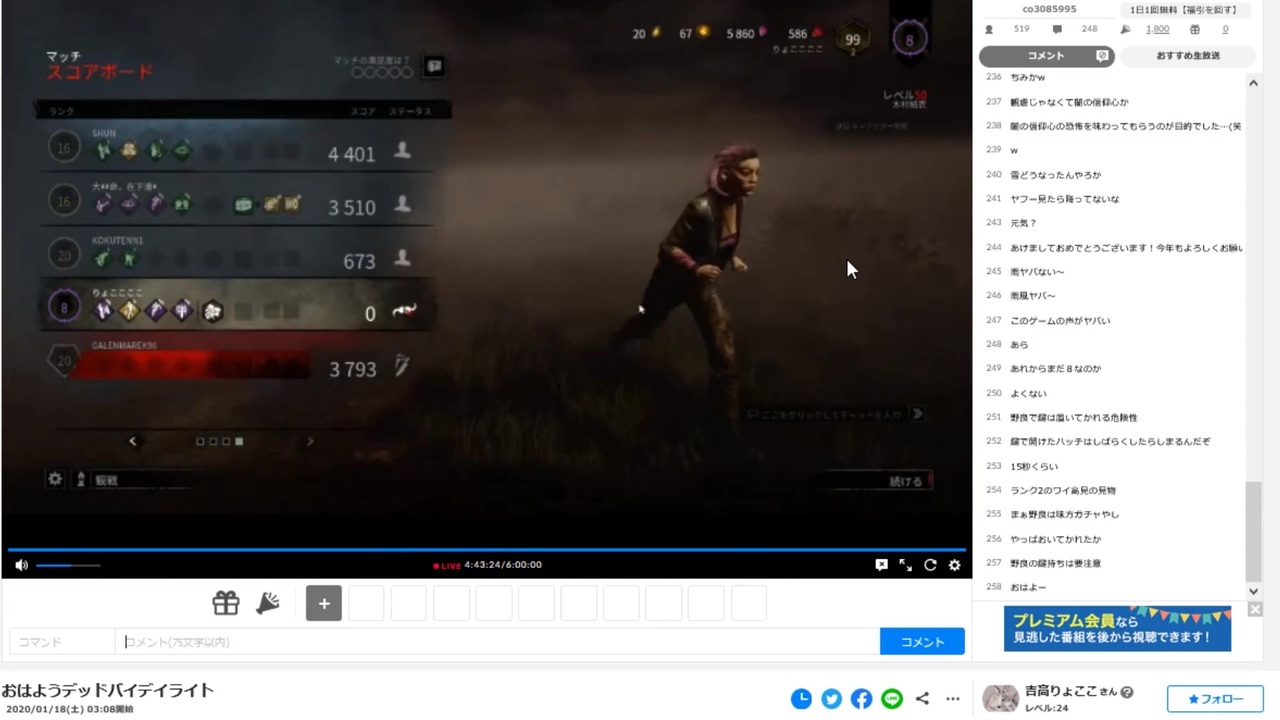This screenshot has height=720, width=1280.
Task: Click the 観戦 spectate option in game
Action: pos(106,480)
